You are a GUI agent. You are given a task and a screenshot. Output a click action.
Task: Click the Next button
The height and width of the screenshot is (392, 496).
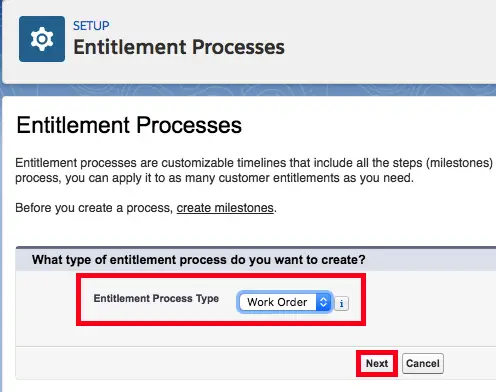(x=377, y=363)
